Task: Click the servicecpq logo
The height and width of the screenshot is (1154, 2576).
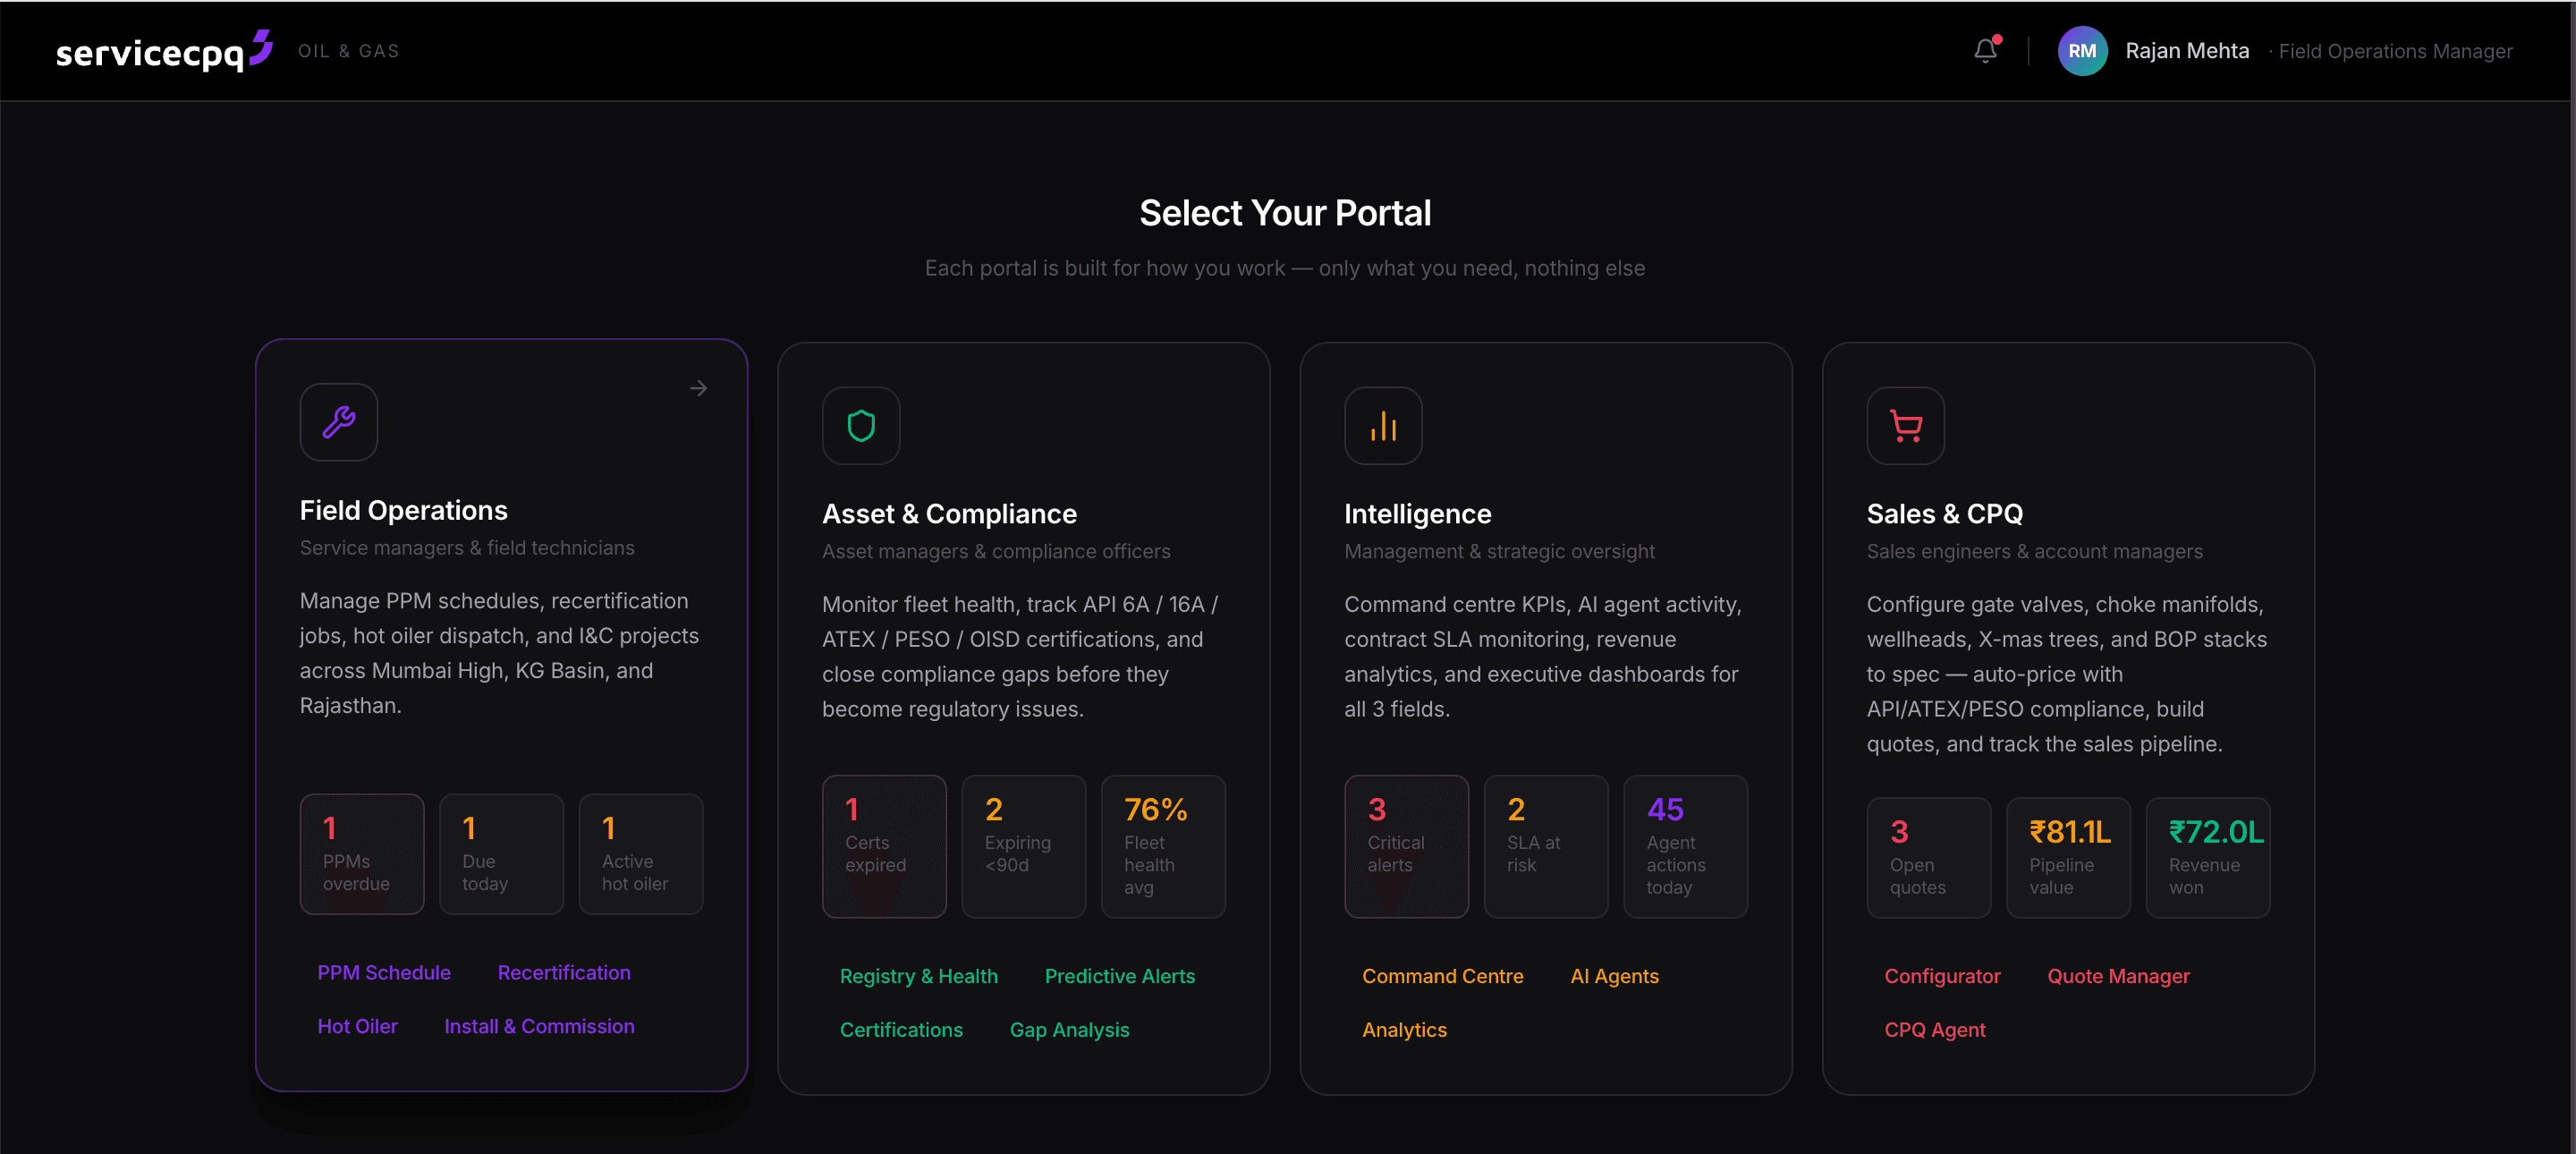Action: tap(163, 51)
